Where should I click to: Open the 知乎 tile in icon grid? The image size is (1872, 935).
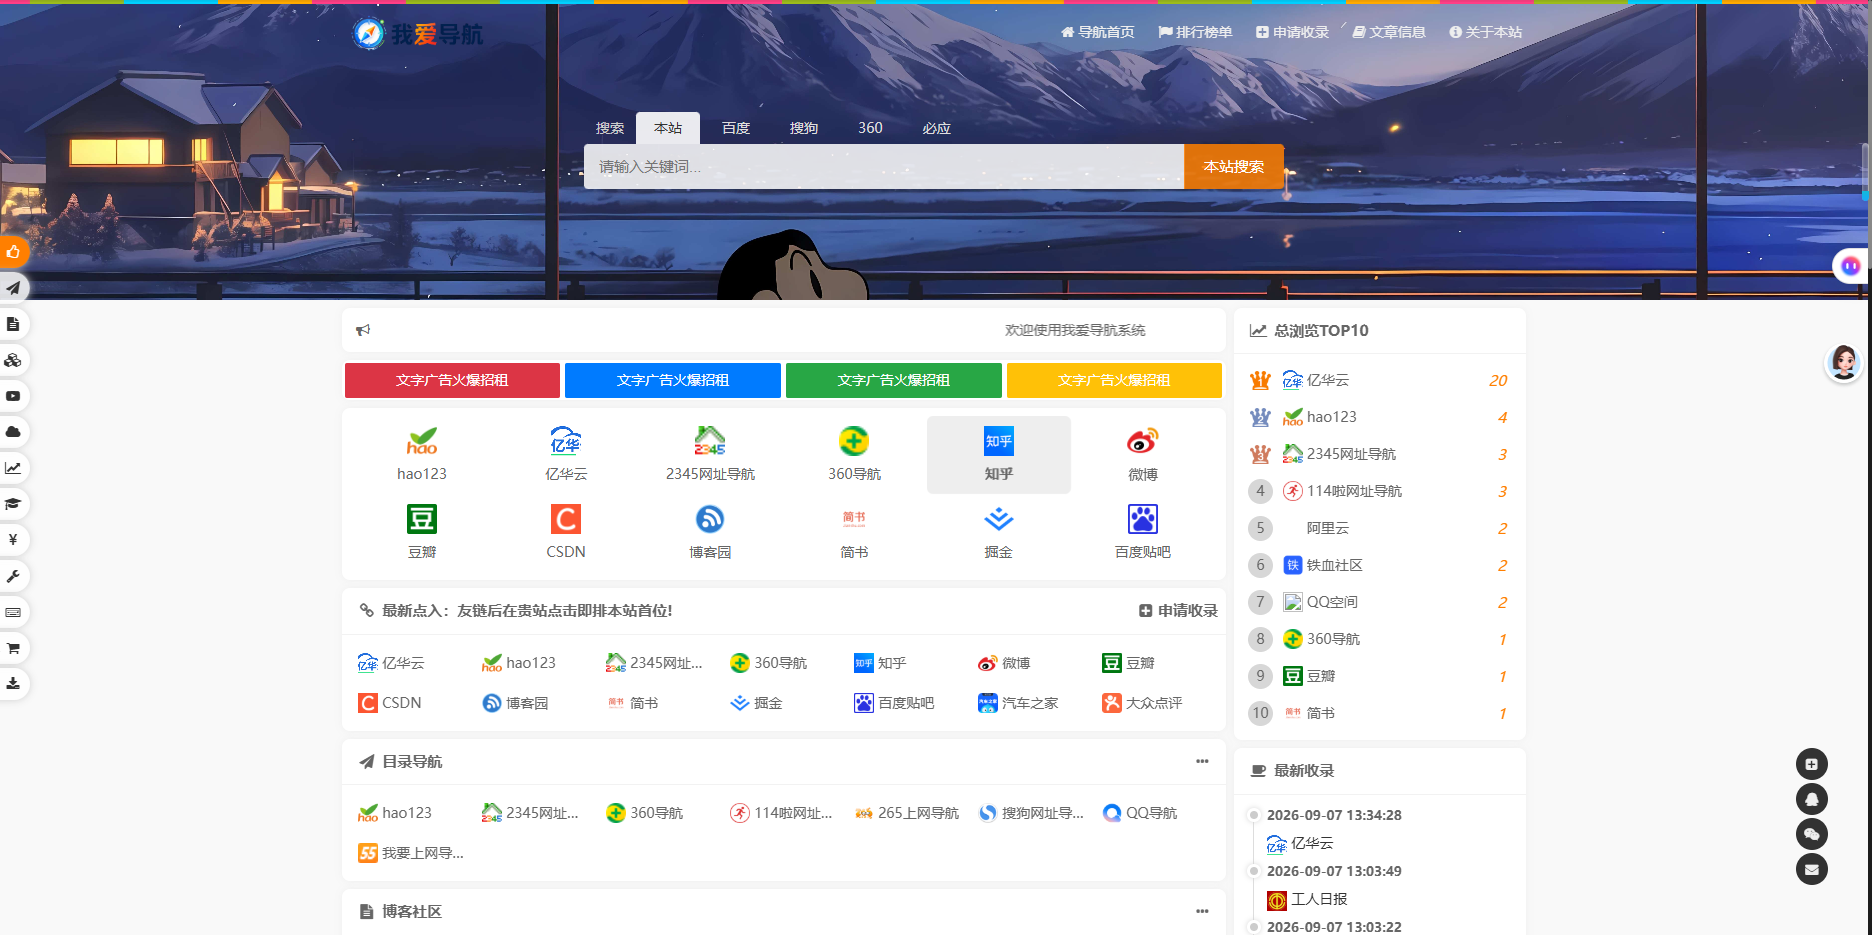[998, 455]
